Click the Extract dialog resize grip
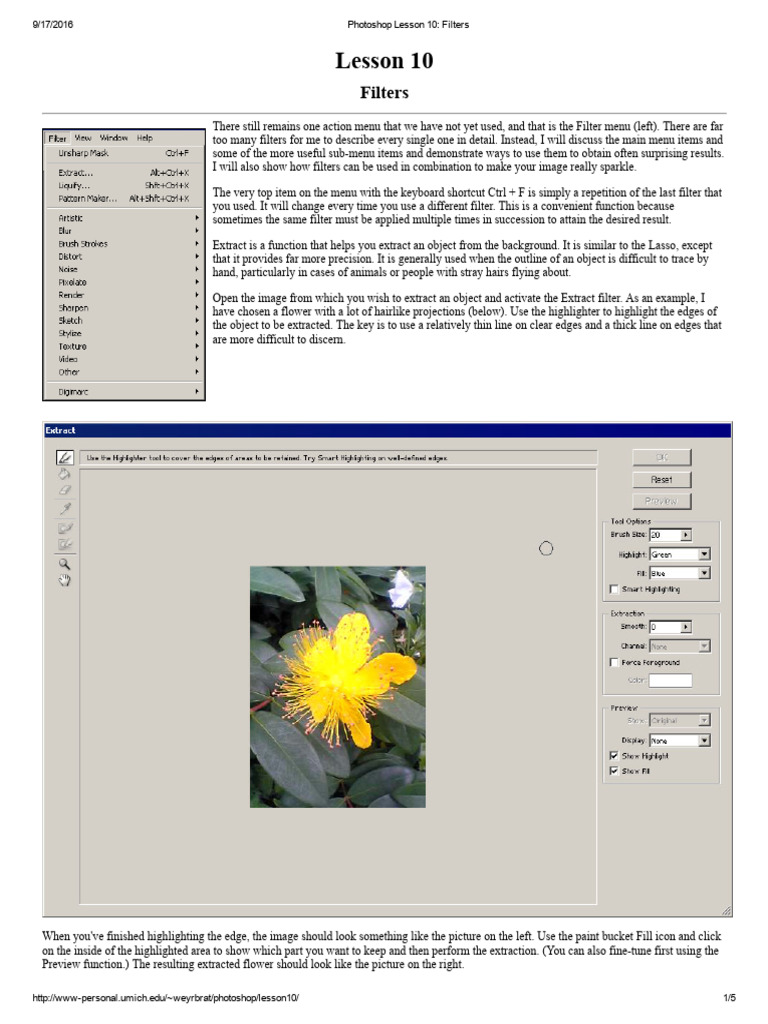 point(726,910)
